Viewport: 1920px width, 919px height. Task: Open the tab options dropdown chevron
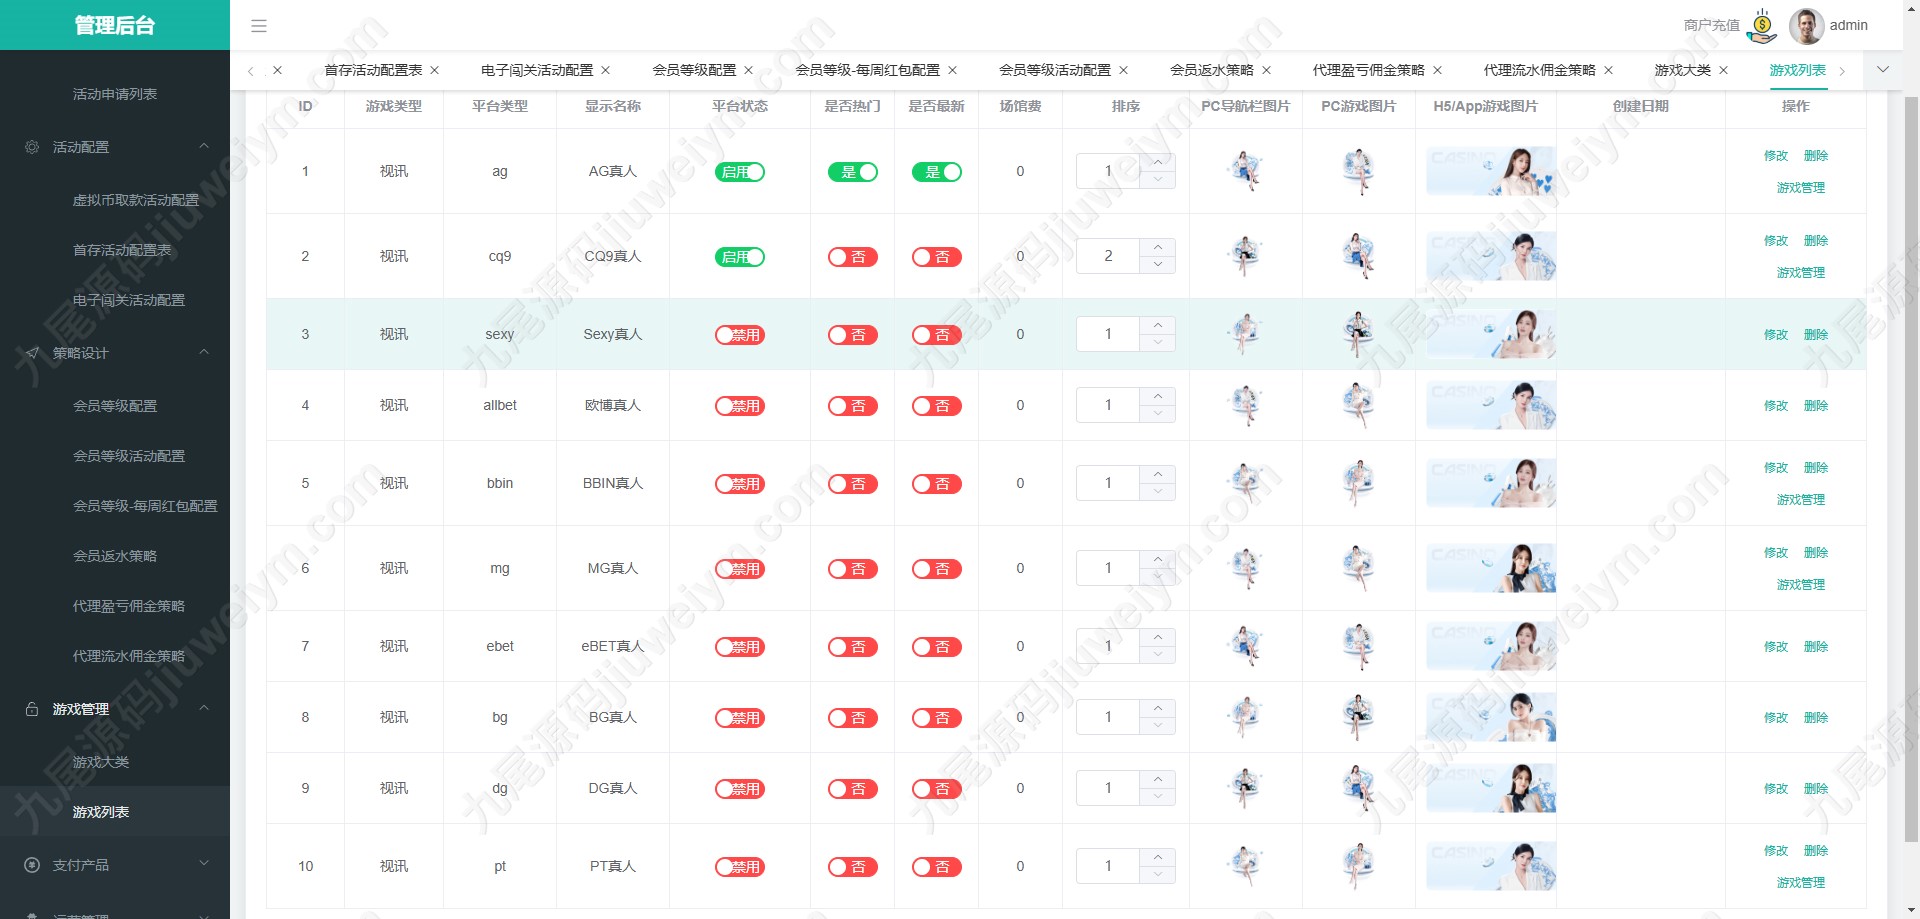coord(1883,70)
